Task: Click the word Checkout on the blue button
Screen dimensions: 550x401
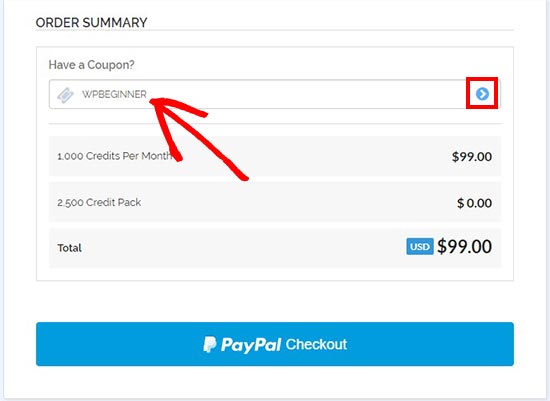Action: [x=316, y=345]
